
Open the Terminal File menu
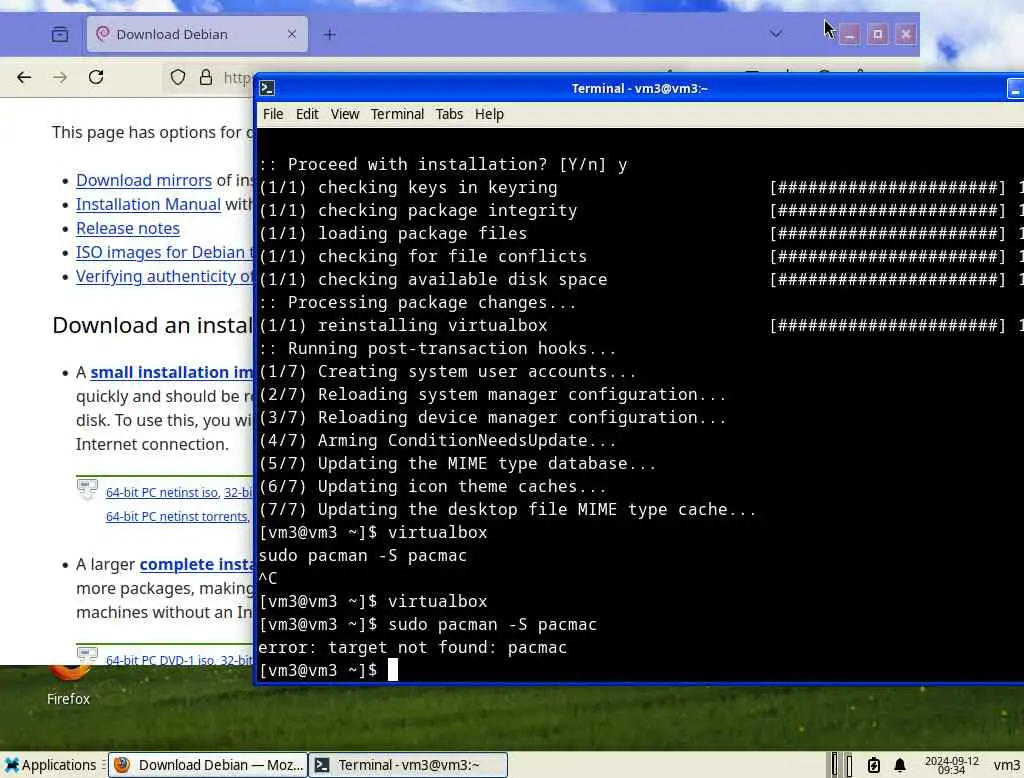coord(273,114)
